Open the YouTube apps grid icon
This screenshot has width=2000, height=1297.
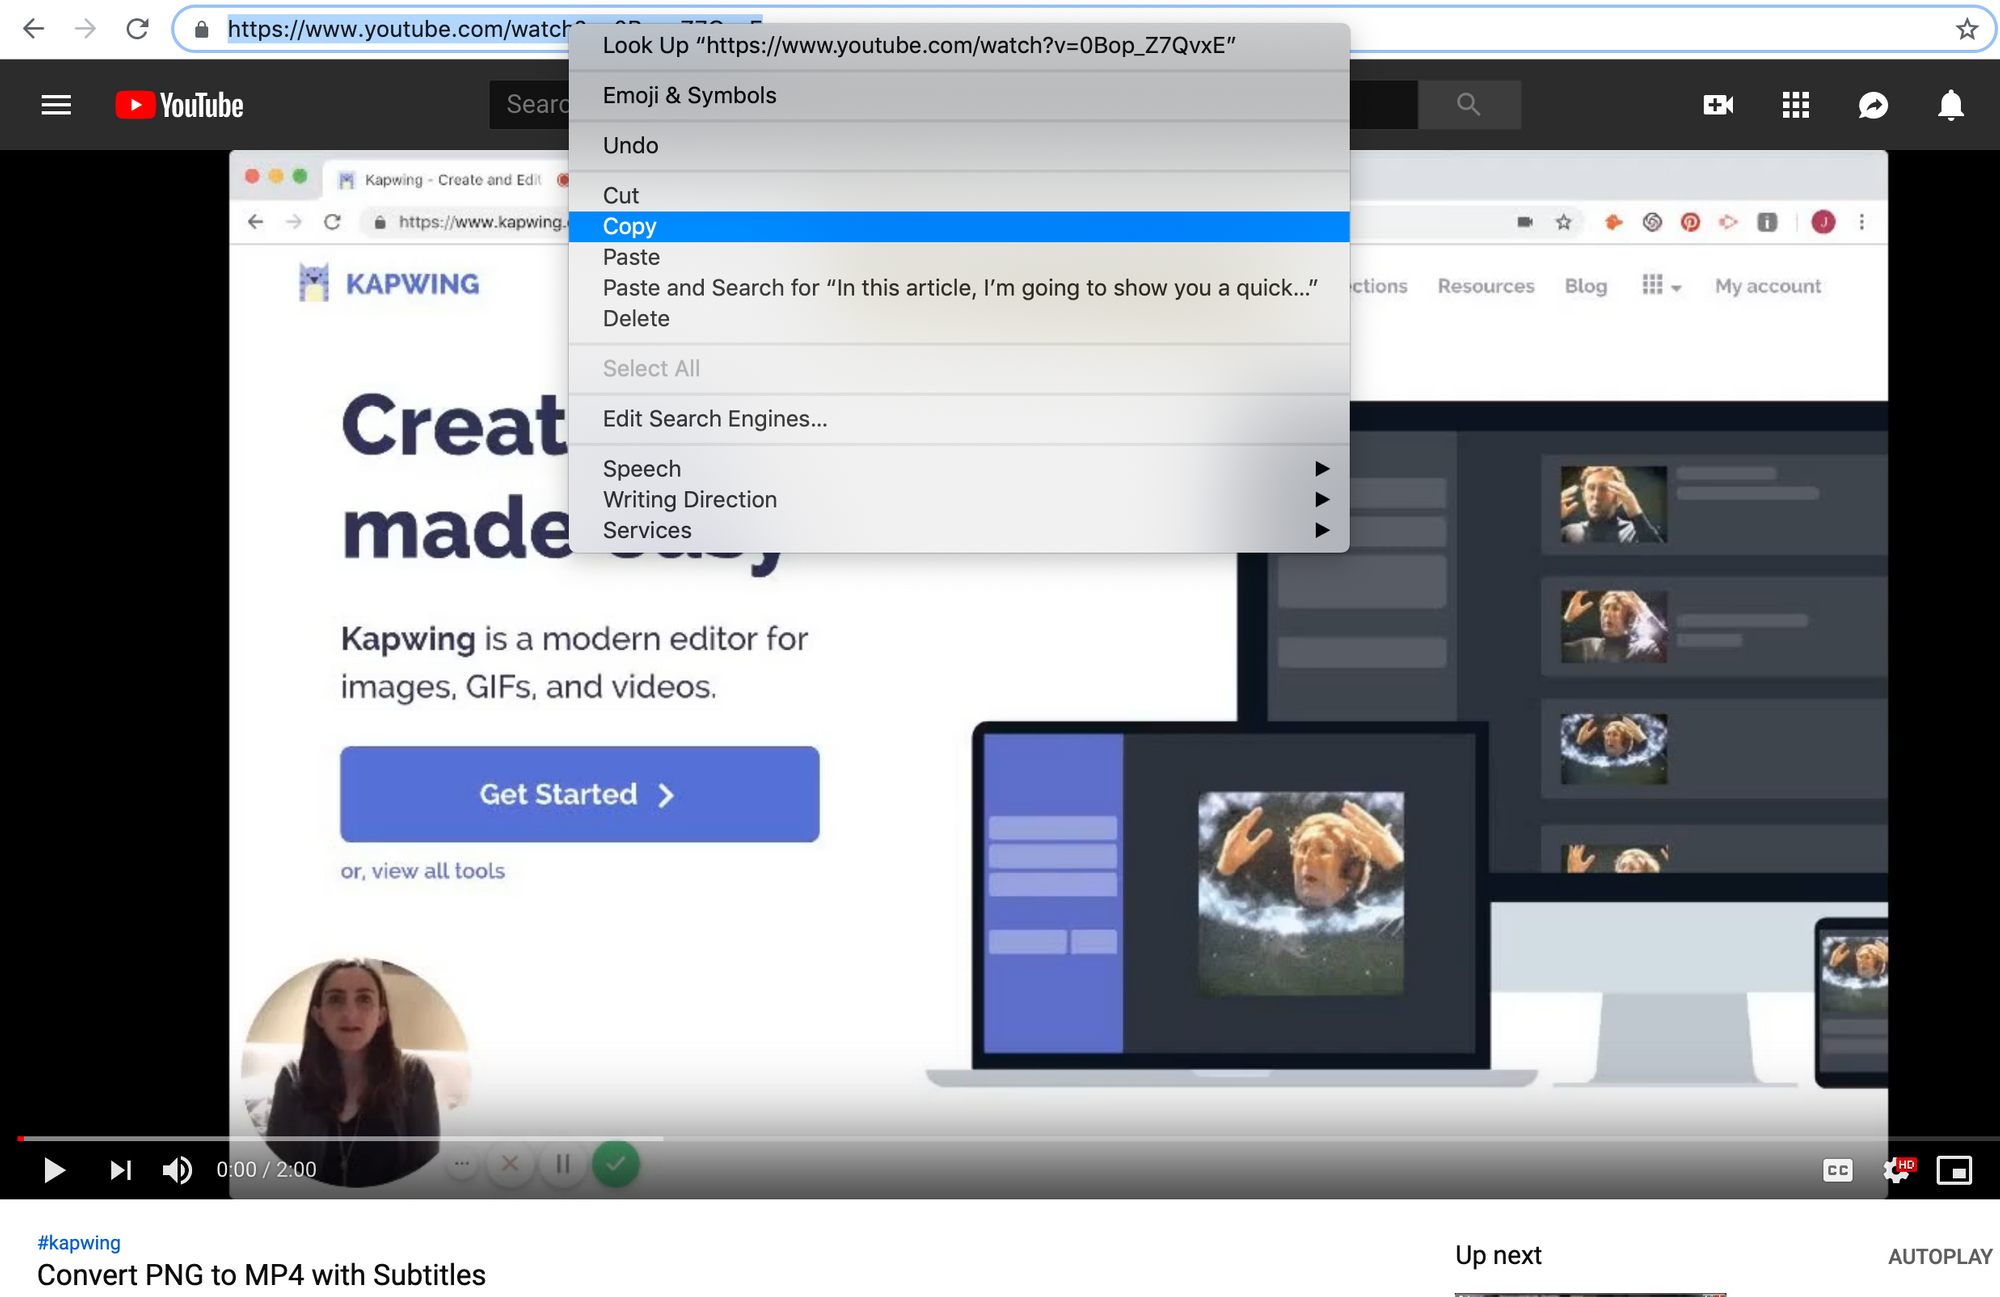pyautogui.click(x=1796, y=105)
